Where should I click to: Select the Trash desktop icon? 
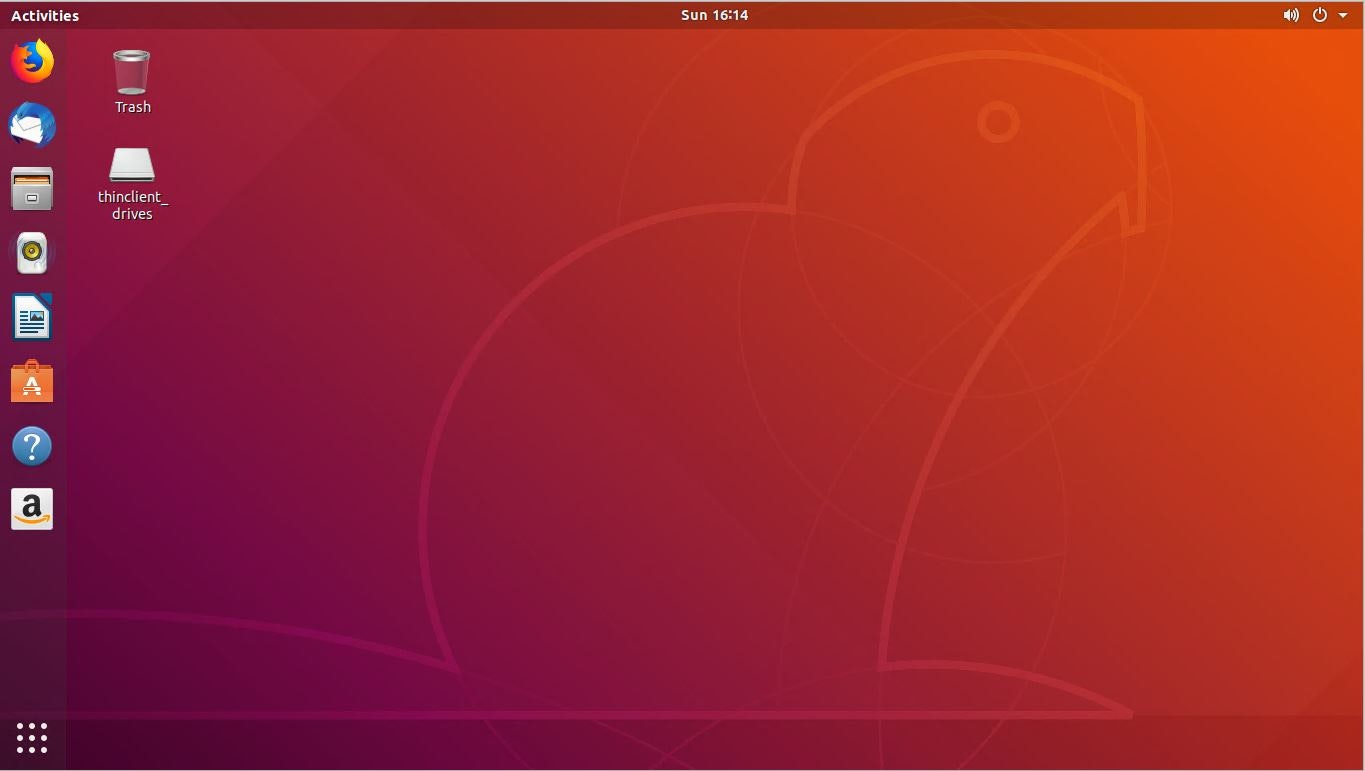[132, 72]
